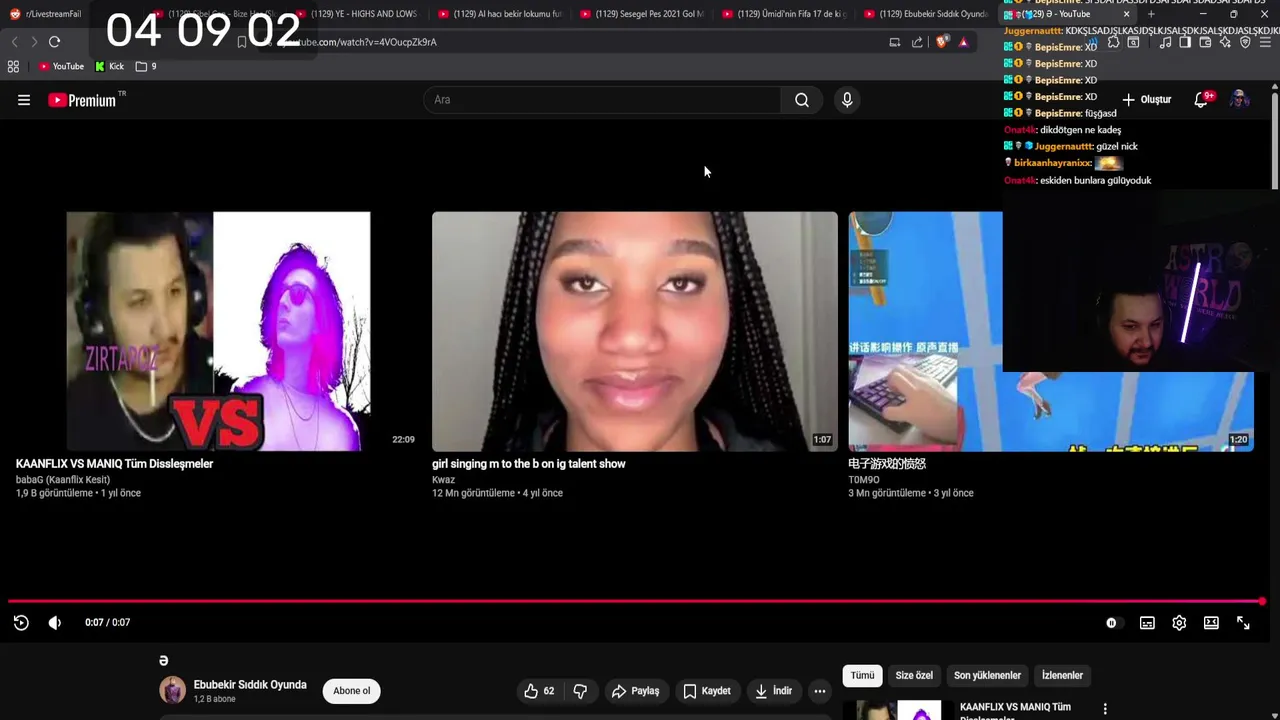This screenshot has height=720, width=1280.
Task: Open the notifications bell
Action: pyautogui.click(x=1202, y=100)
